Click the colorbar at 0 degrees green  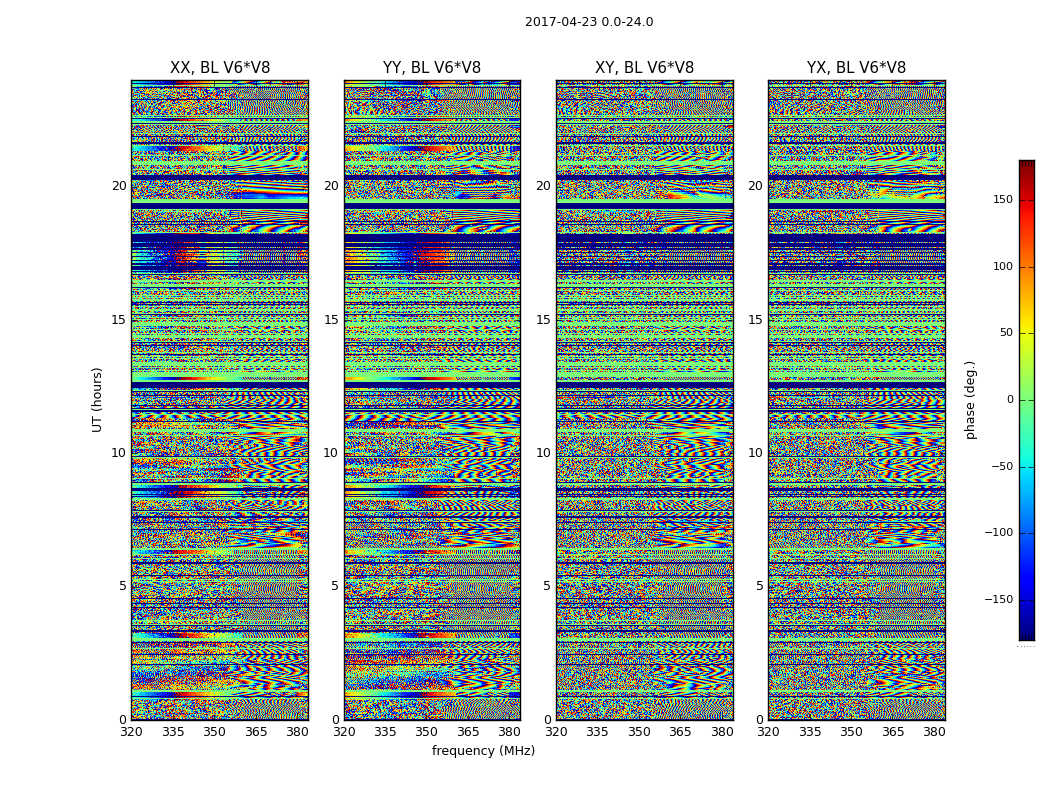(x=1027, y=400)
